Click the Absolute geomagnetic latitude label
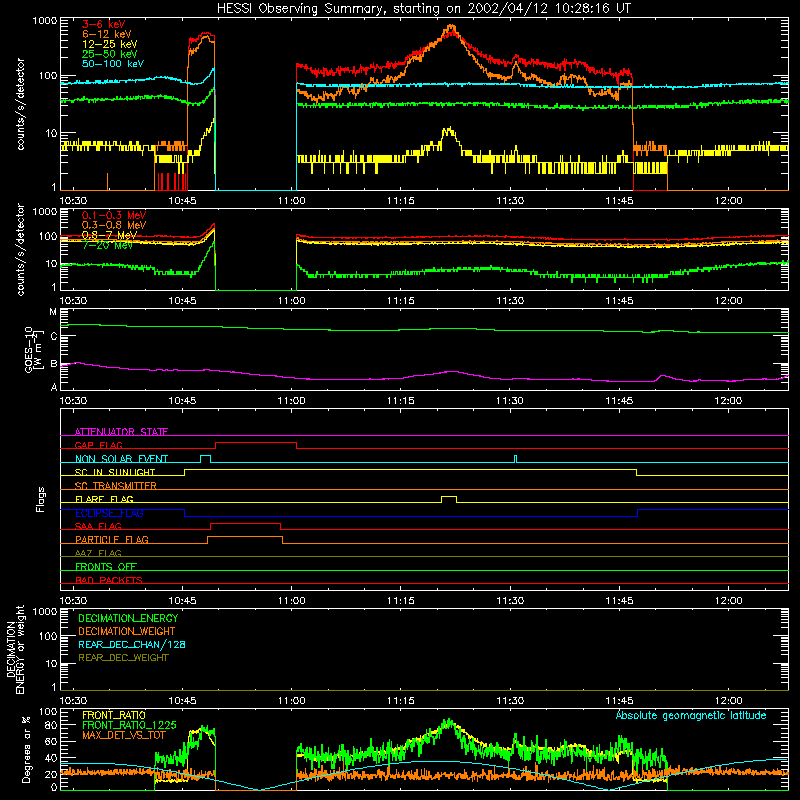This screenshot has width=800, height=800. [691, 715]
